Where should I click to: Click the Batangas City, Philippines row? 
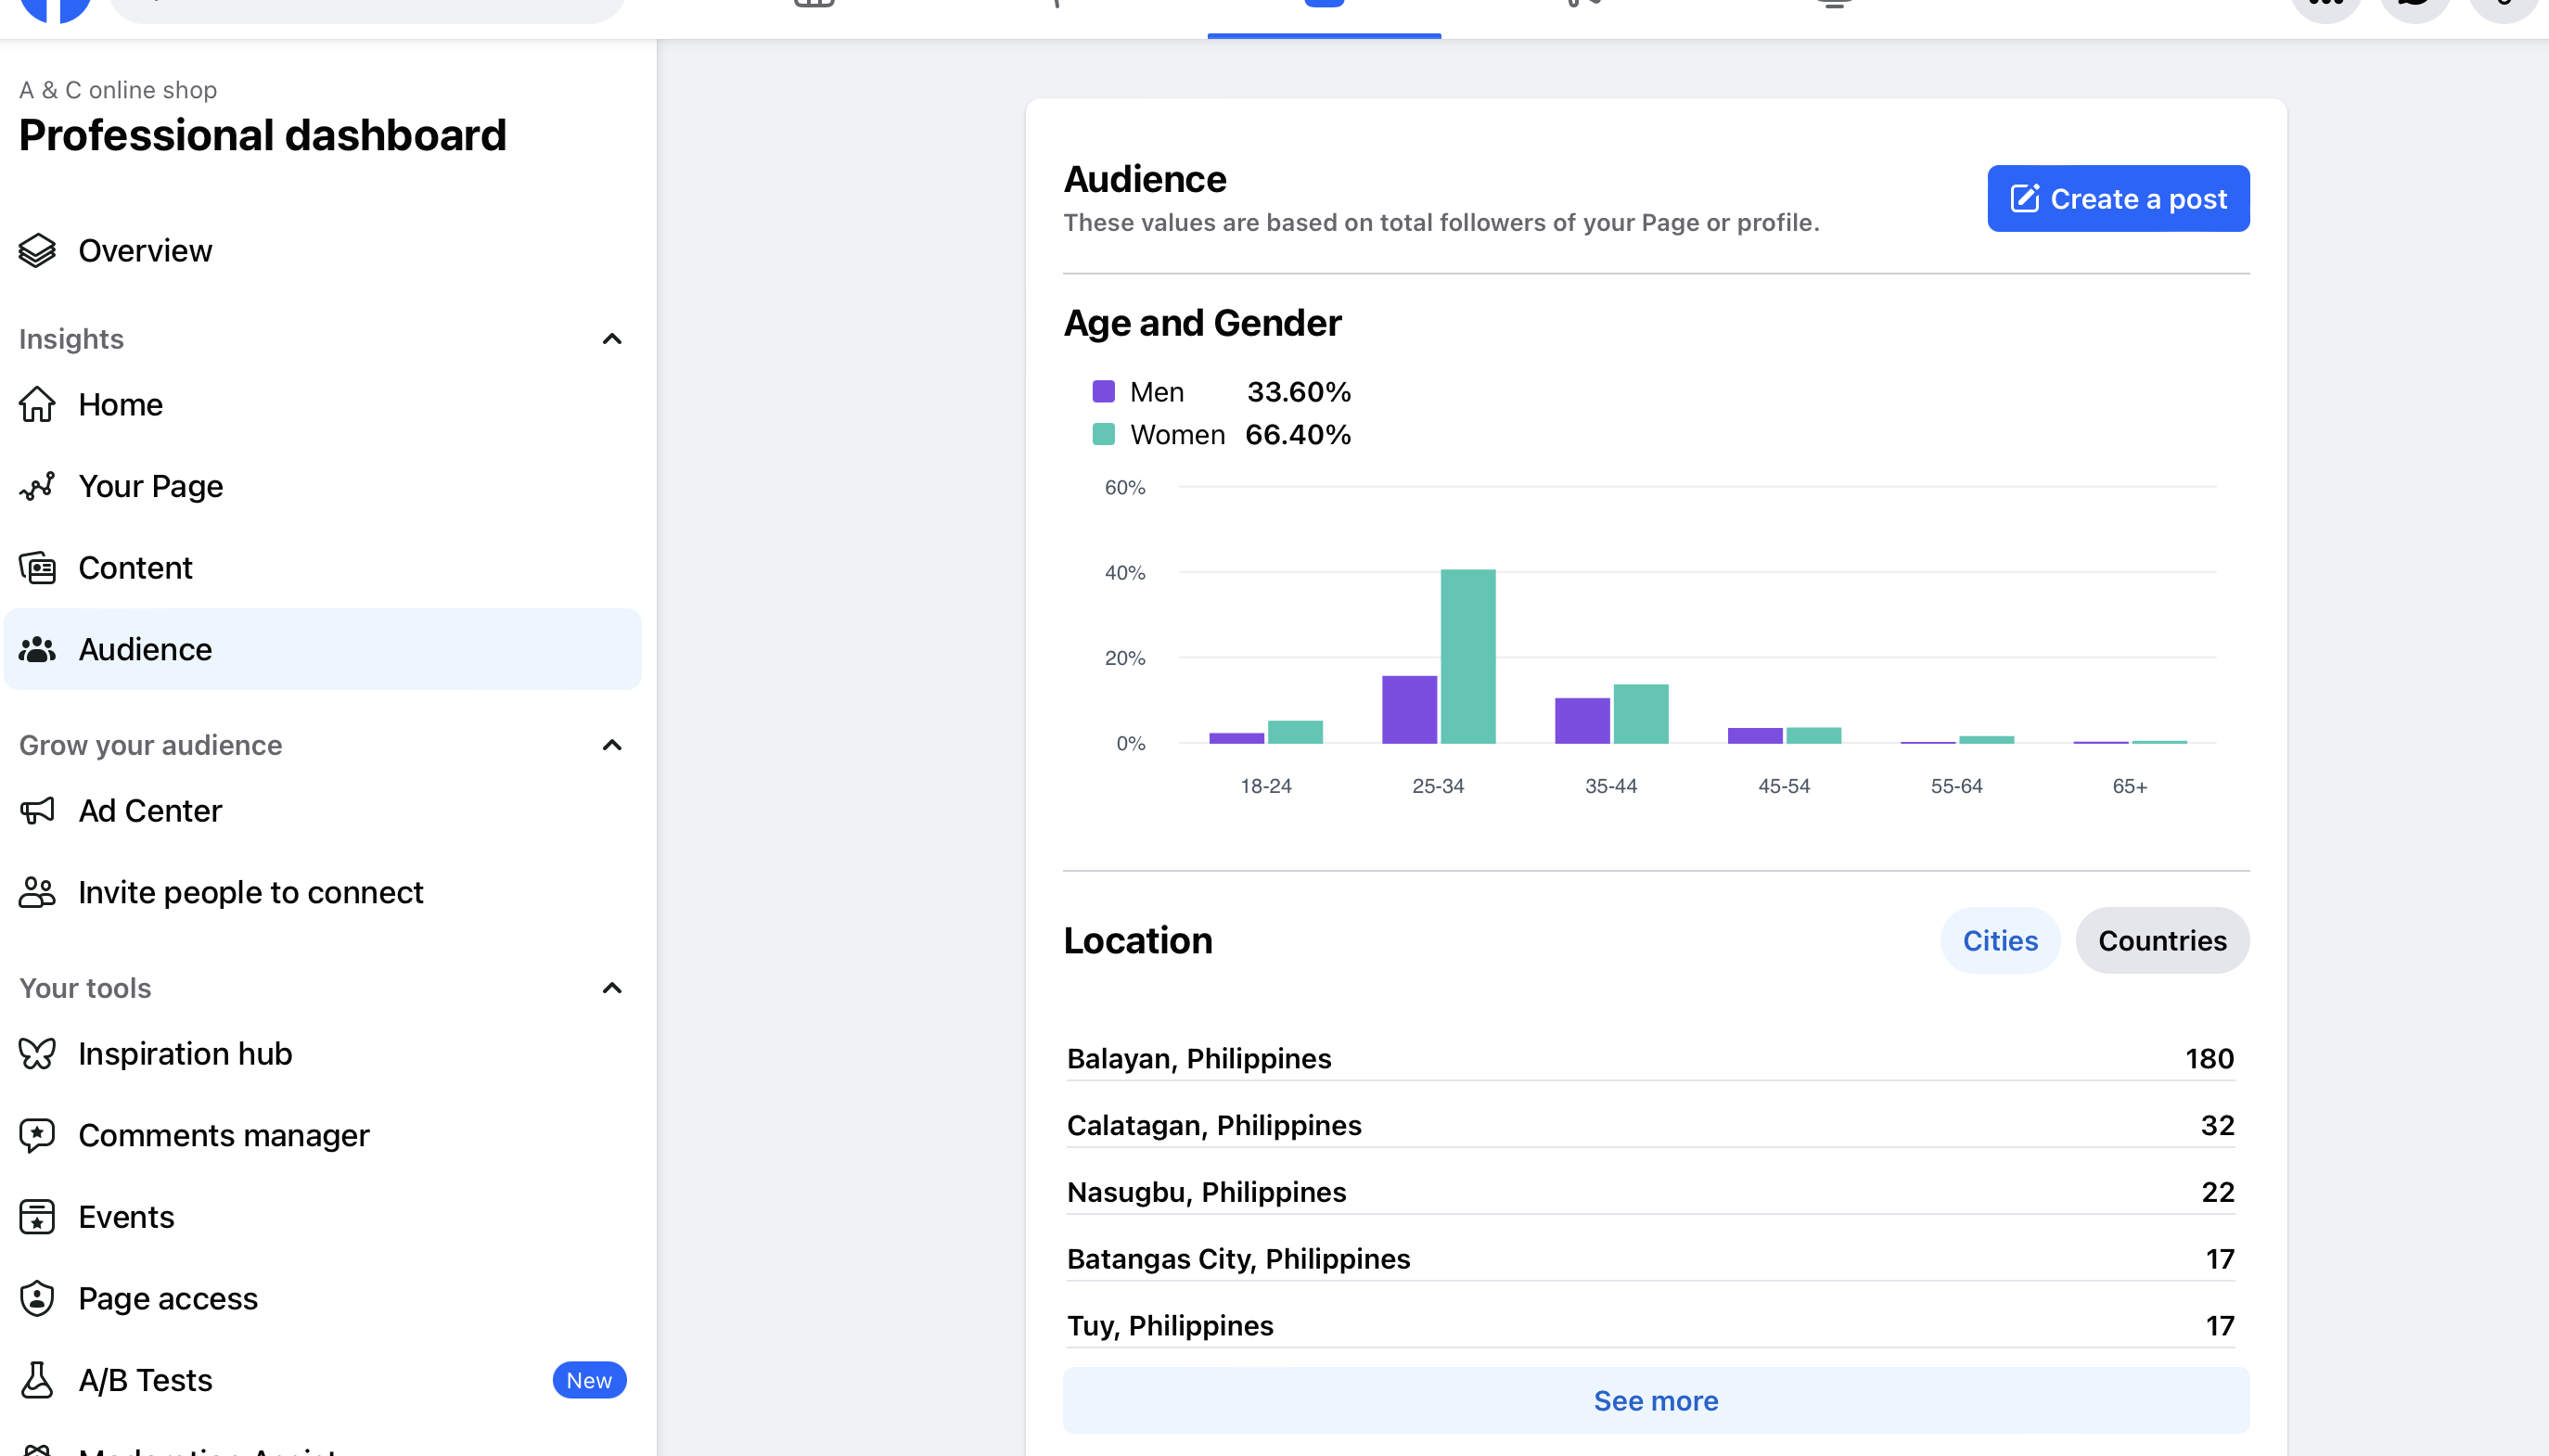coord(1650,1259)
